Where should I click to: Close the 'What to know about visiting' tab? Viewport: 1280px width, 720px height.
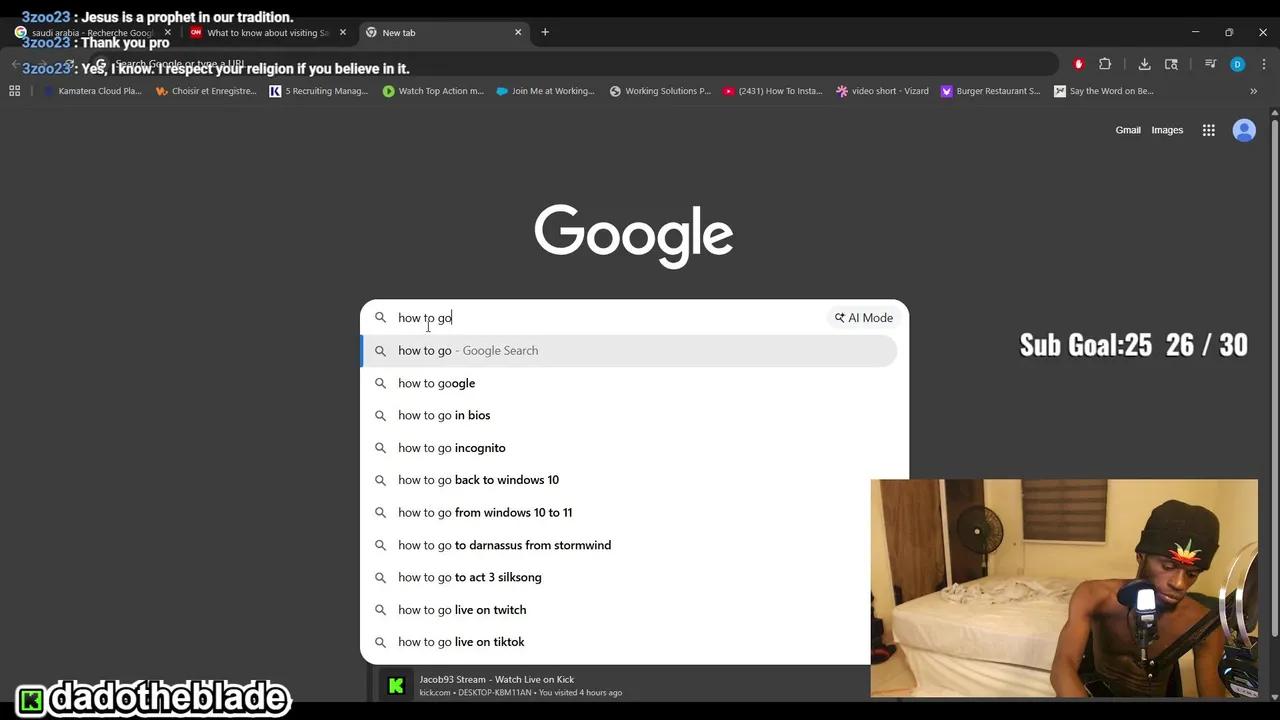pos(343,32)
